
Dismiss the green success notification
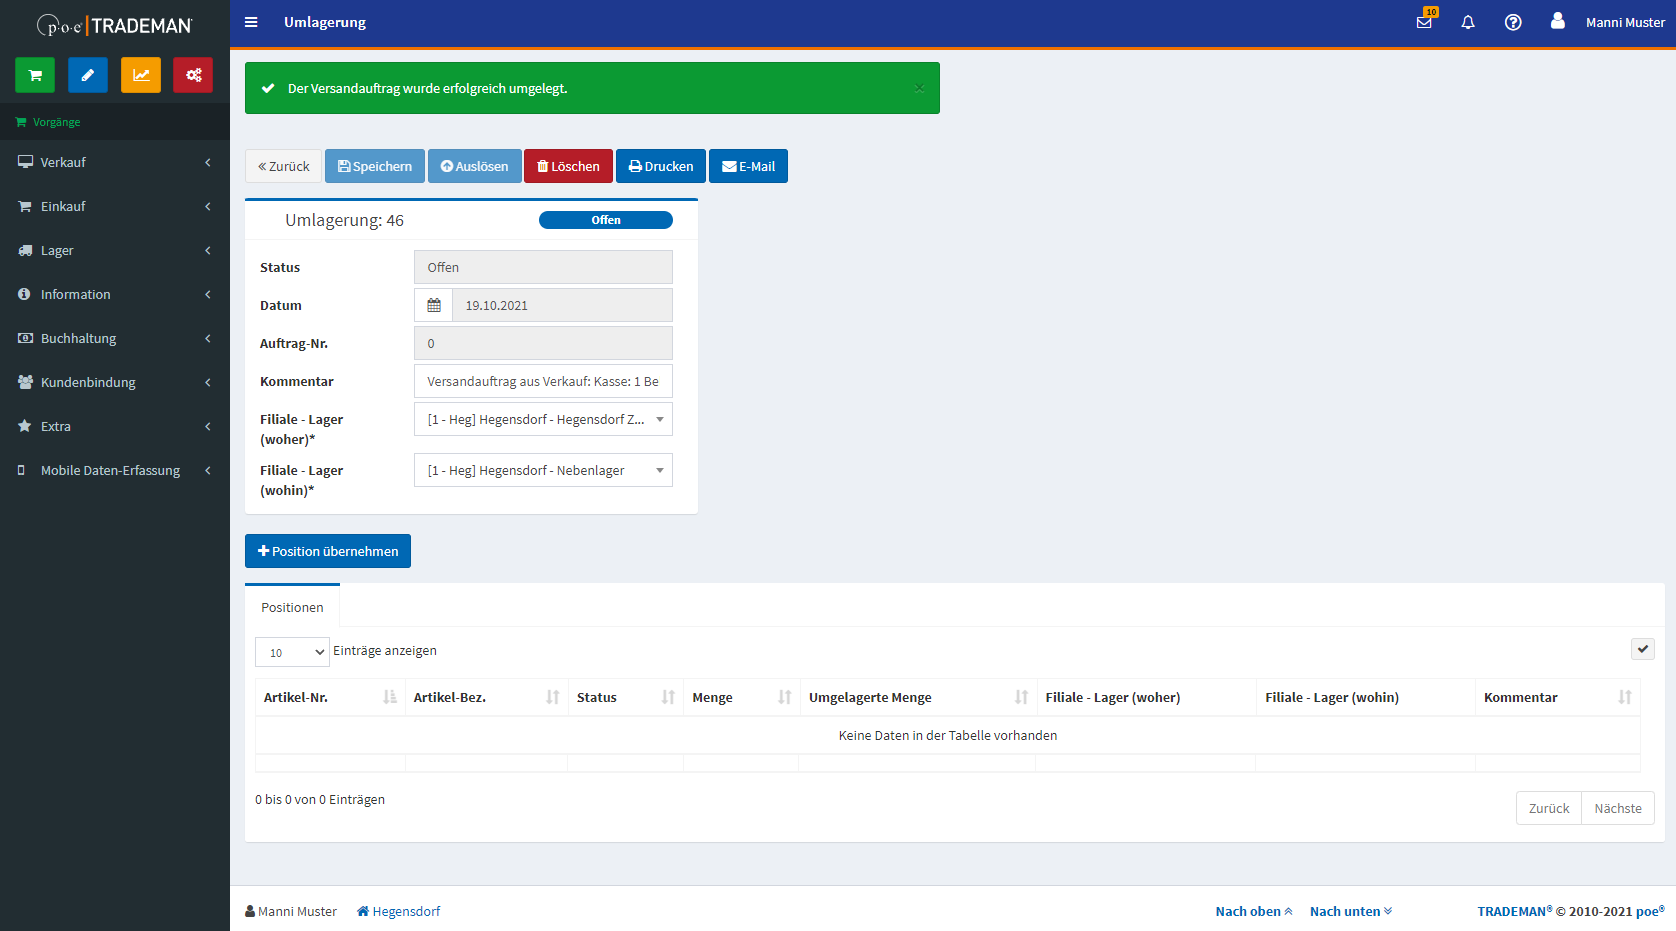click(x=919, y=88)
